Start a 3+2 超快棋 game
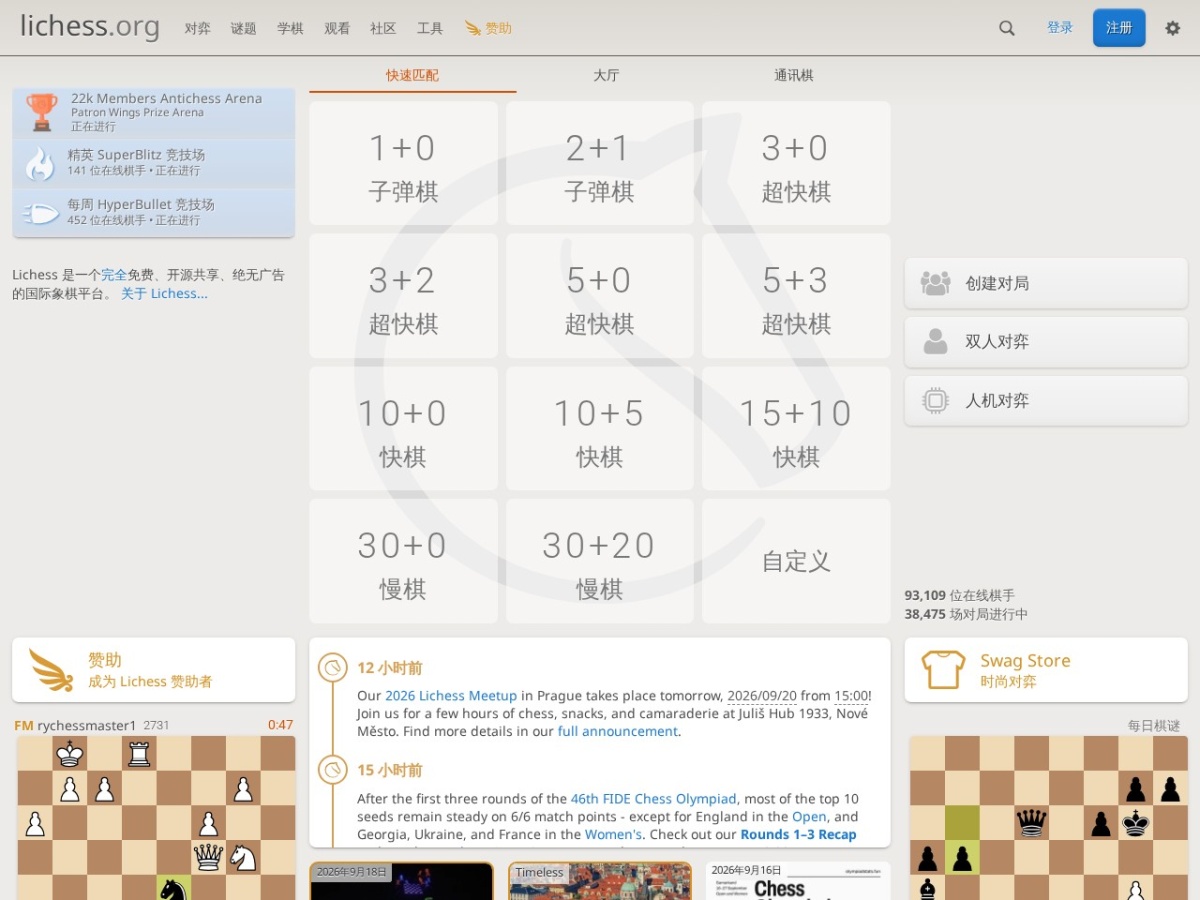The image size is (1200, 900). tap(403, 296)
